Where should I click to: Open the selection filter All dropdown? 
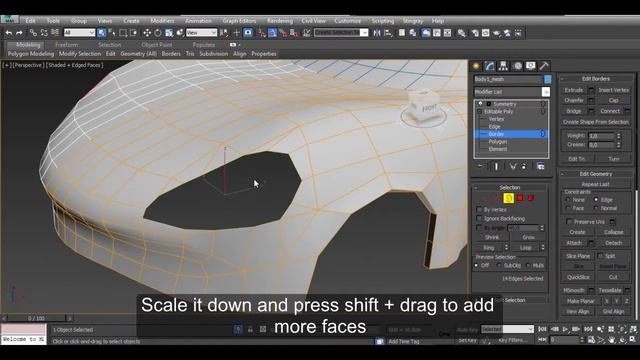pyautogui.click(x=79, y=33)
